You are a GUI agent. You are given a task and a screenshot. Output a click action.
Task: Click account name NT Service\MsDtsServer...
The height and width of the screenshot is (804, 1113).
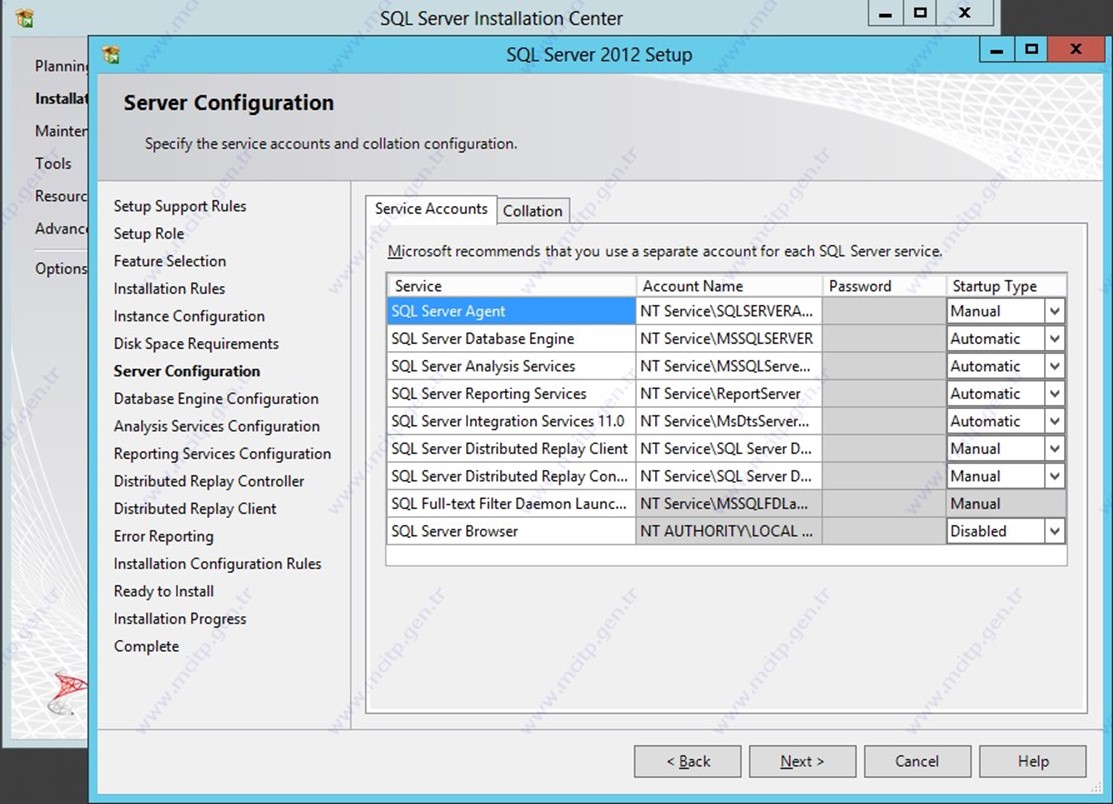click(x=728, y=421)
